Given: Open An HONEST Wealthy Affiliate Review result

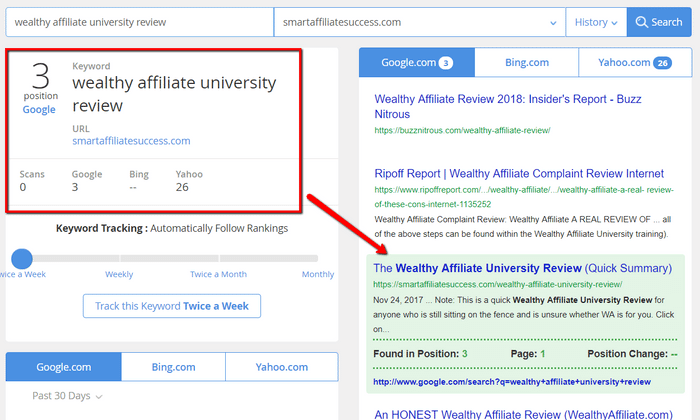Looking at the screenshot, I should click(x=523, y=414).
